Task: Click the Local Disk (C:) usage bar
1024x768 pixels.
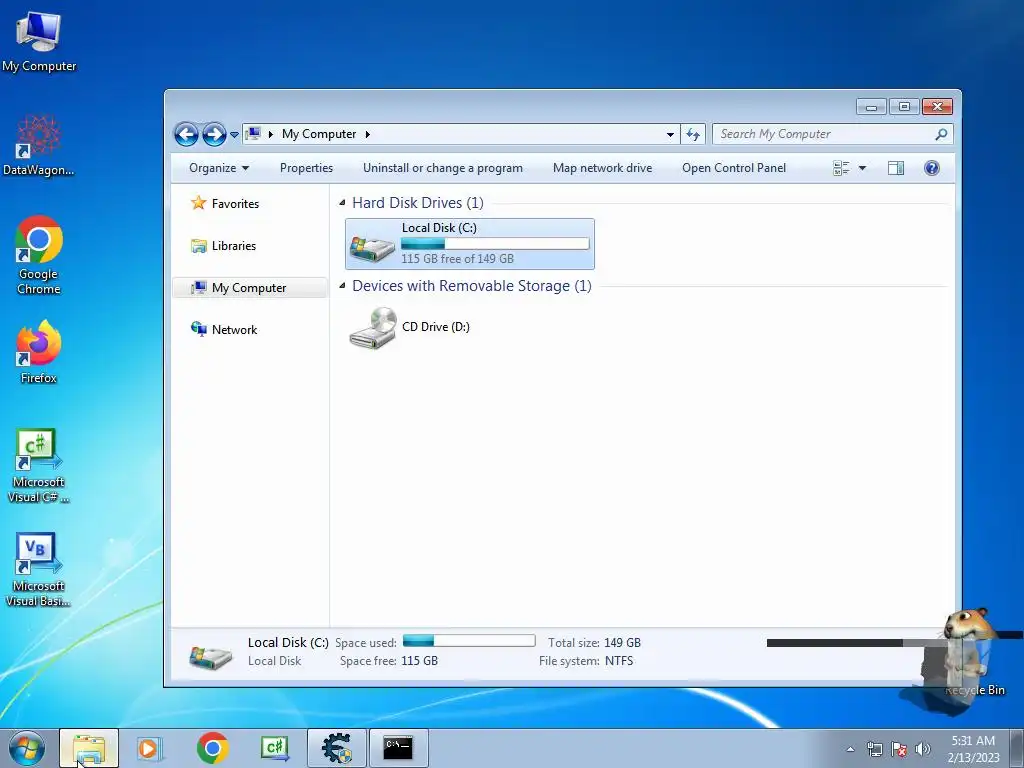Action: pyautogui.click(x=495, y=244)
